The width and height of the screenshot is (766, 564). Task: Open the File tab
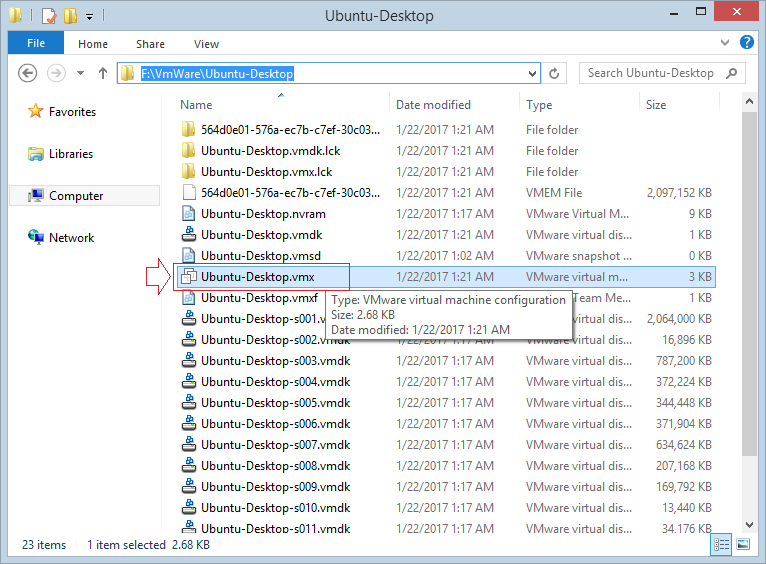(36, 43)
